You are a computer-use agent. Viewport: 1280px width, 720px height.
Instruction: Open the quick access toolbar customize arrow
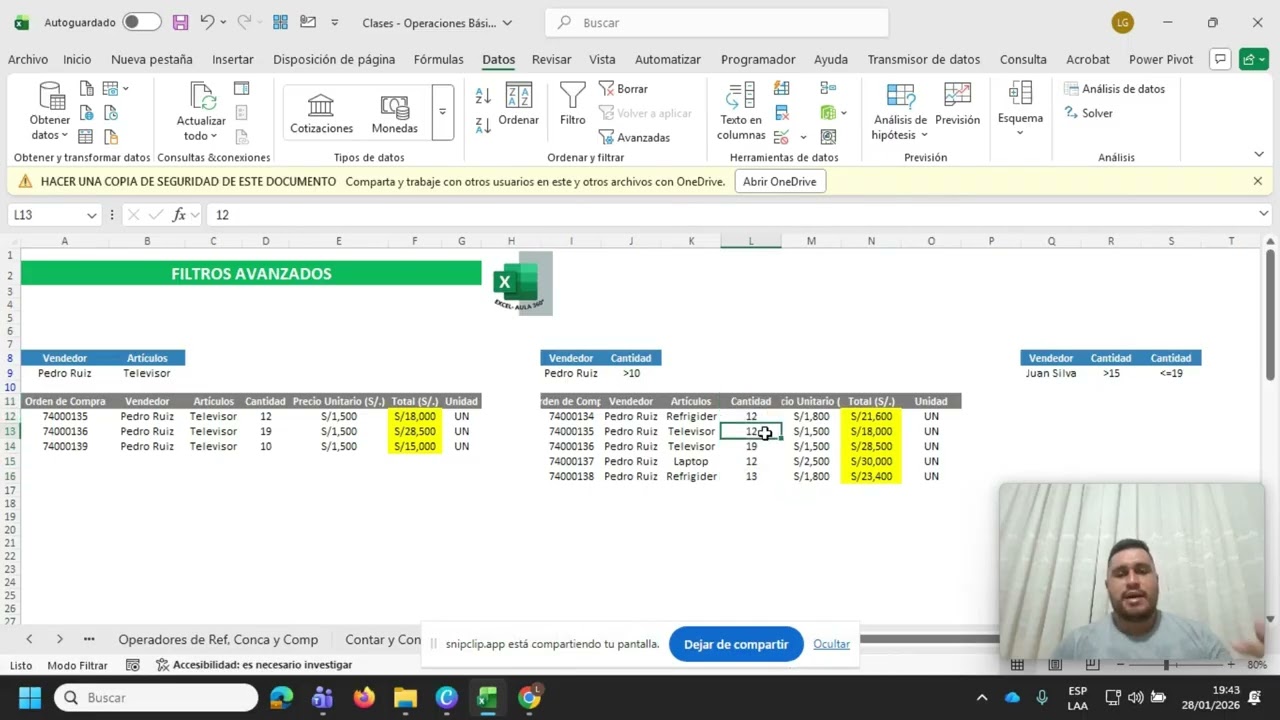(x=334, y=22)
